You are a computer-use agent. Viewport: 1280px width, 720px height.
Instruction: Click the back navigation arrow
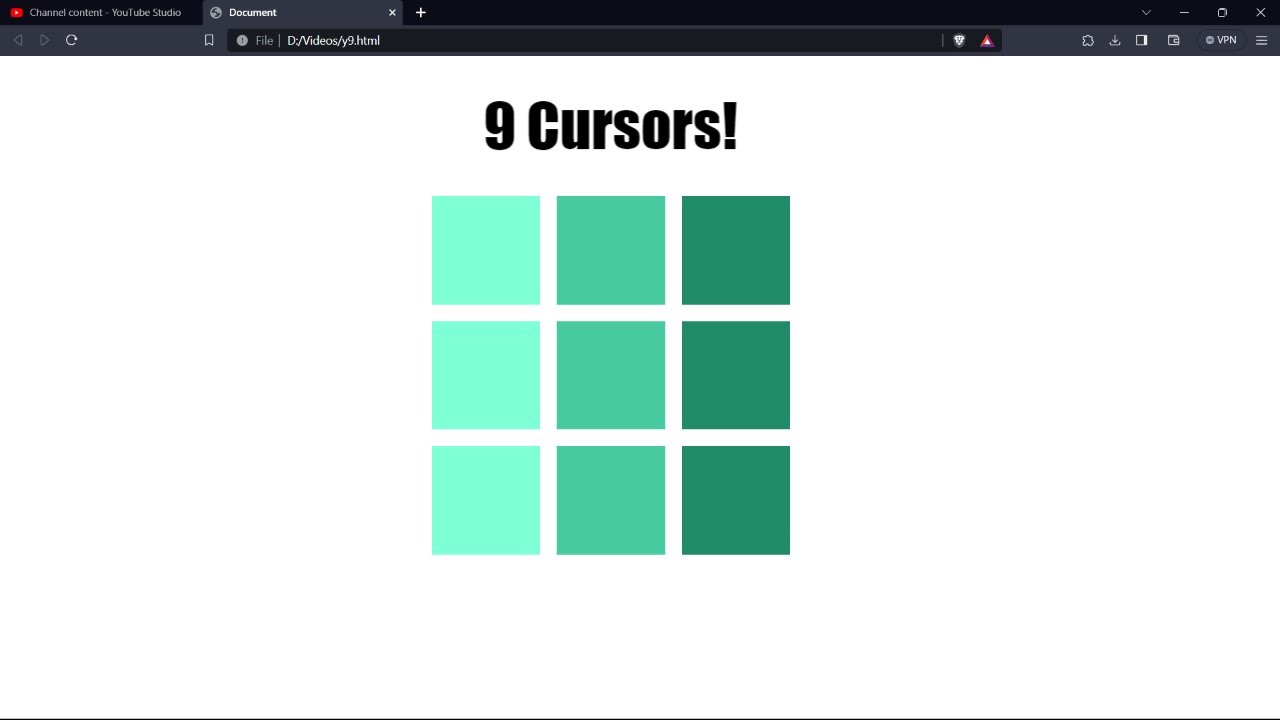click(17, 40)
